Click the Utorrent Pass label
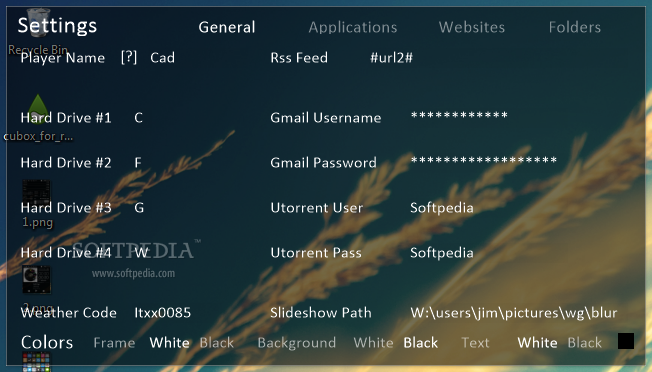 click(316, 252)
